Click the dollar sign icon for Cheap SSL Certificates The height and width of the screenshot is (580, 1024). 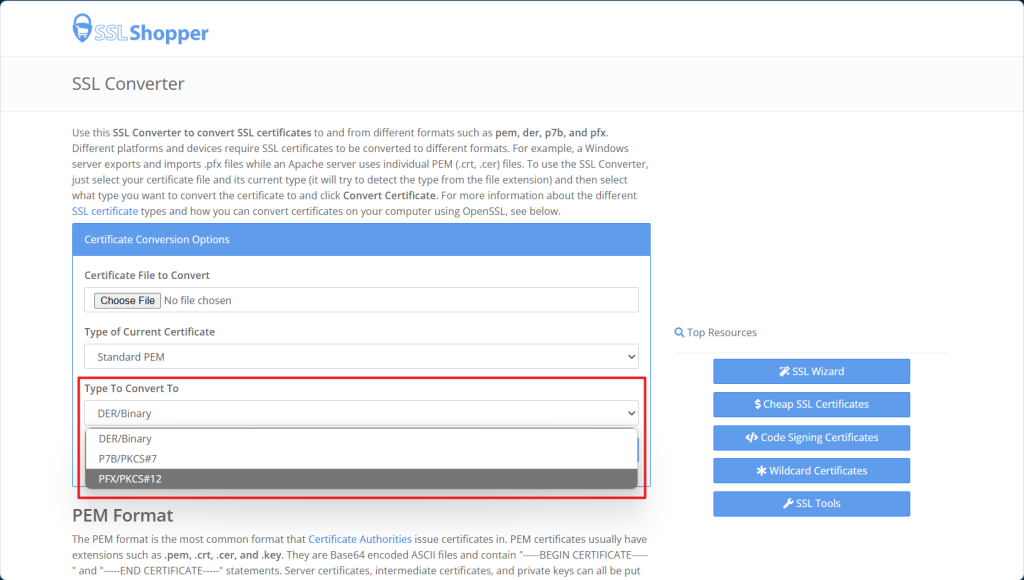[x=758, y=404]
